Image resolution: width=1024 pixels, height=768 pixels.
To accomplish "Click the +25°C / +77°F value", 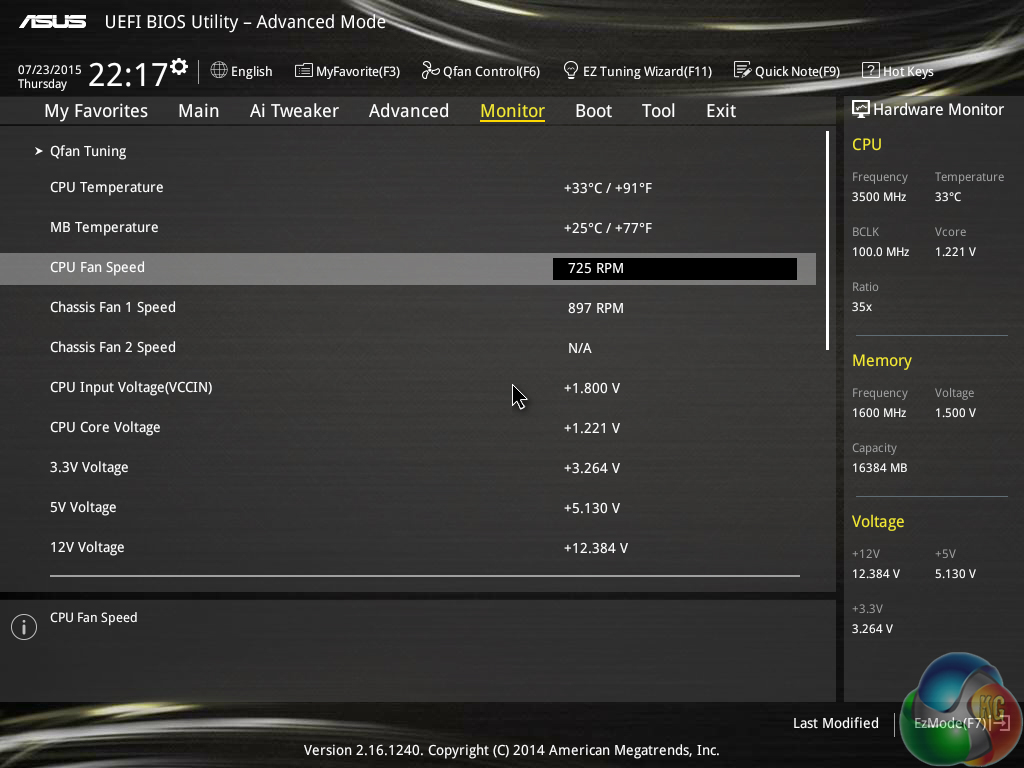I will click(608, 228).
